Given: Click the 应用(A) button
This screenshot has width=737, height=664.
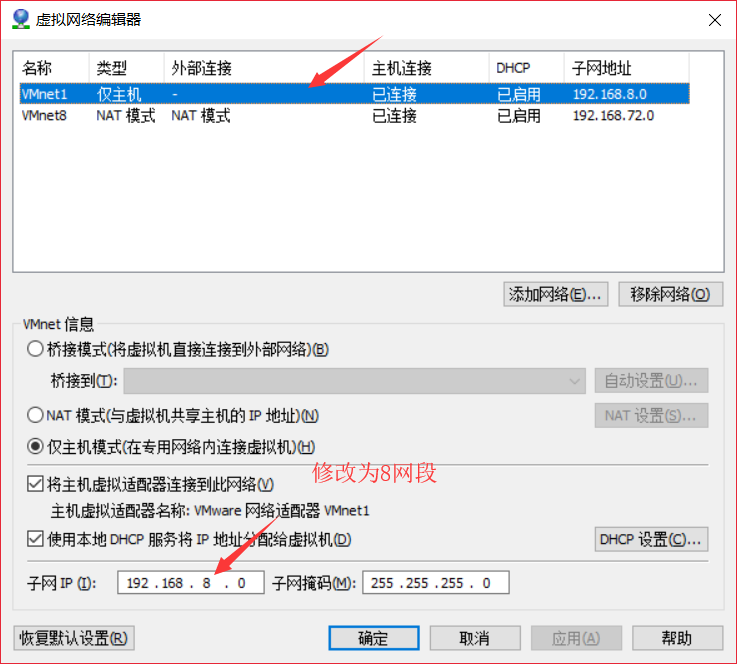Looking at the screenshot, I should [576, 638].
